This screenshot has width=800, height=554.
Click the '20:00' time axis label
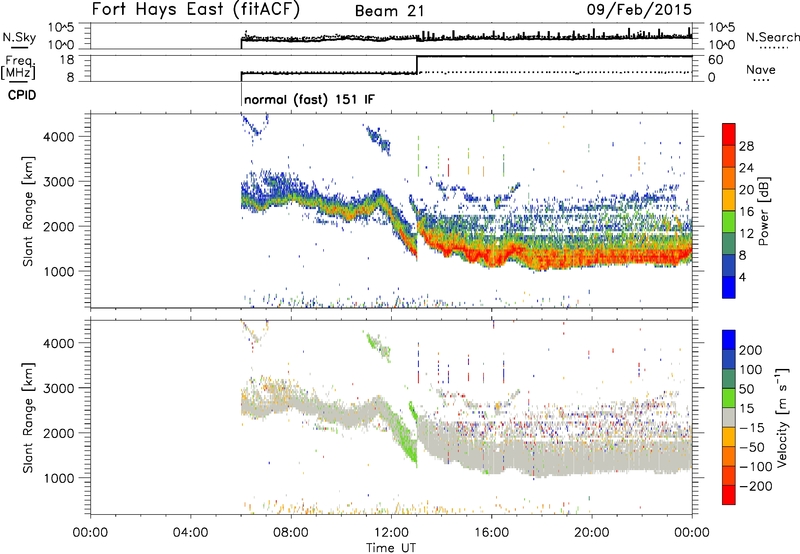pos(591,533)
